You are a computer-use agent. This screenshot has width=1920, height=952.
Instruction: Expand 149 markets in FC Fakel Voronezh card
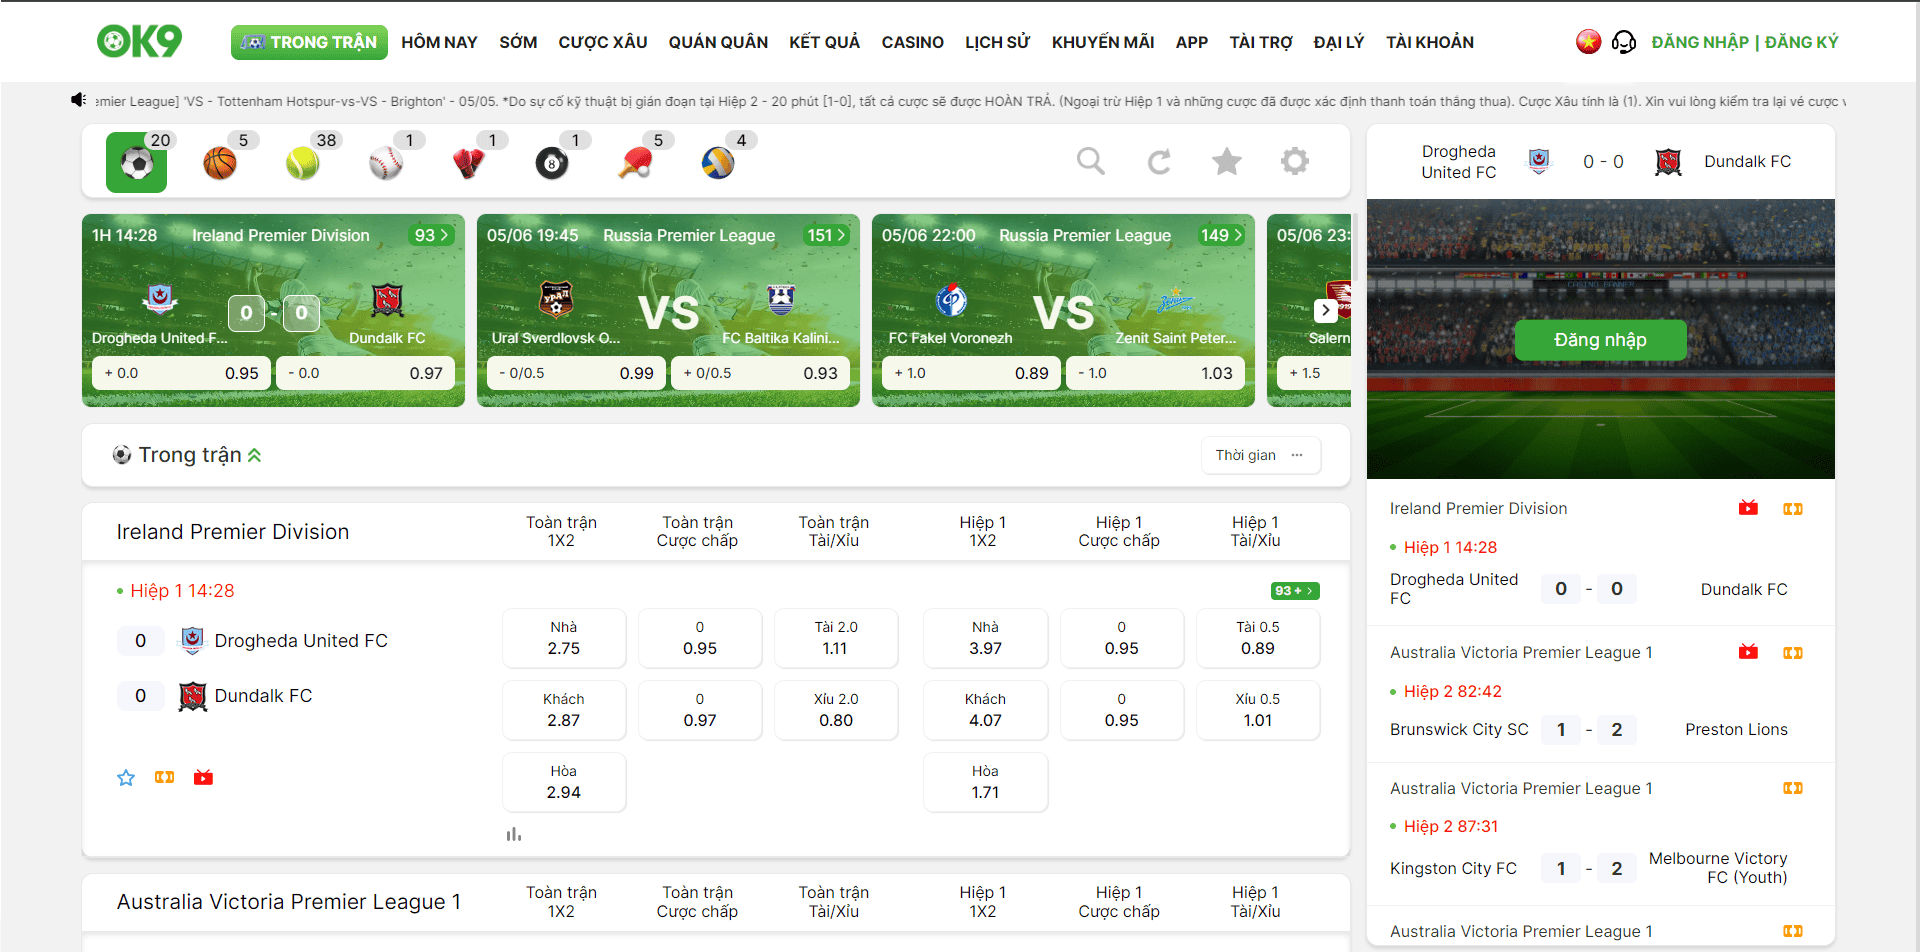coord(1222,235)
